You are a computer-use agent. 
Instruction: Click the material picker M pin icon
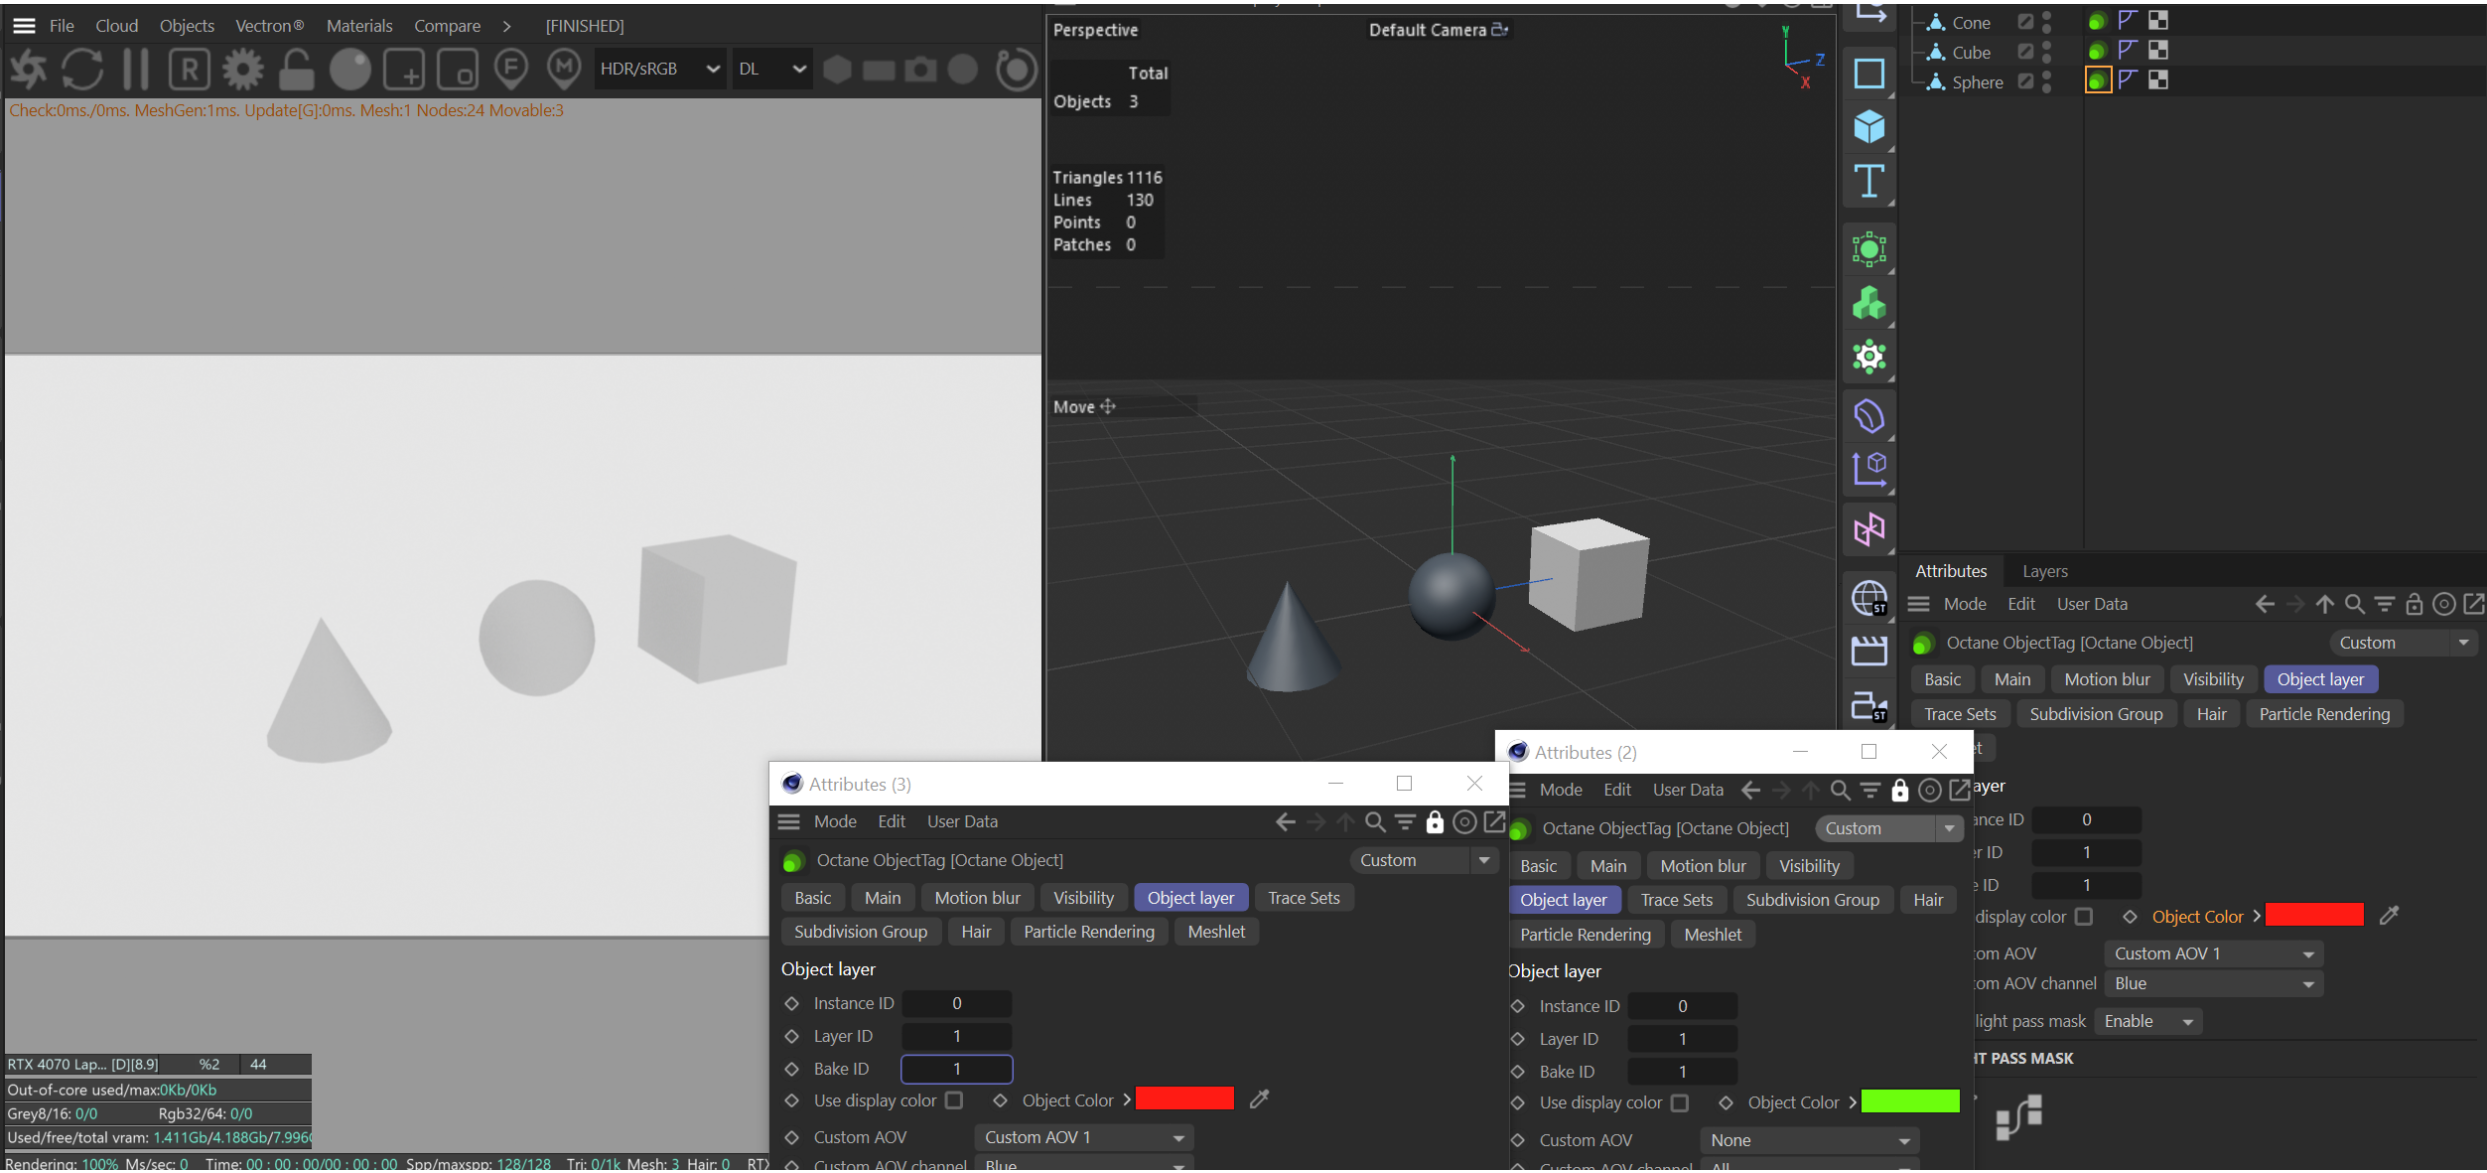[x=564, y=69]
